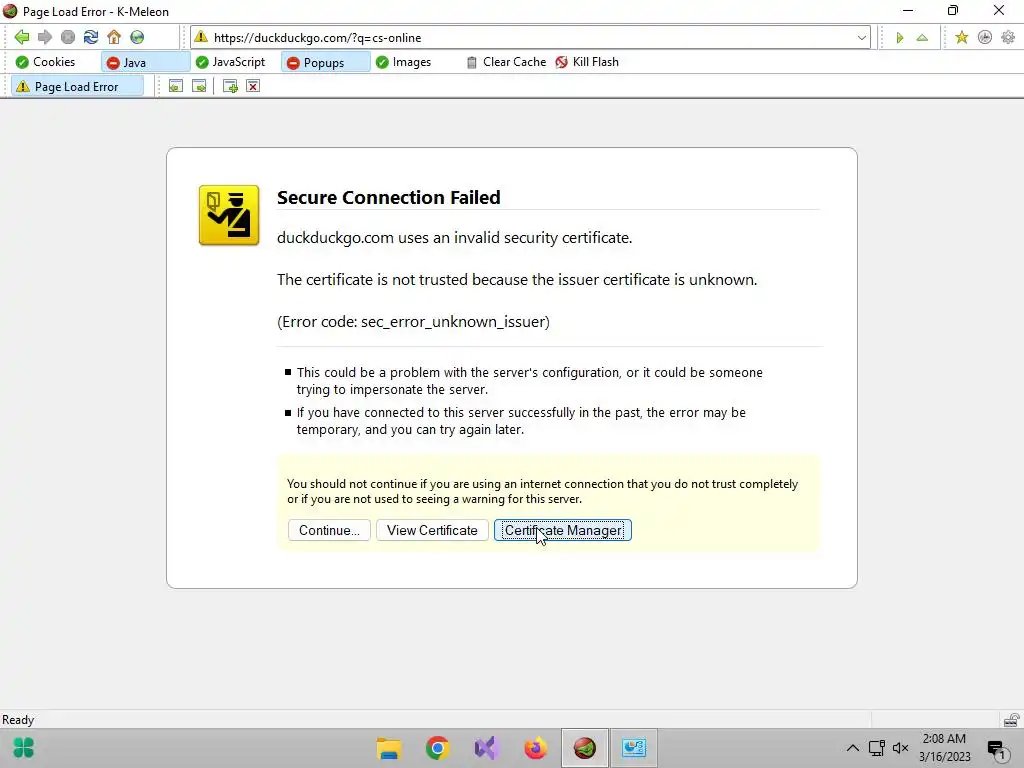Launch Chrome from the taskbar
The image size is (1024, 768).
tap(438, 748)
